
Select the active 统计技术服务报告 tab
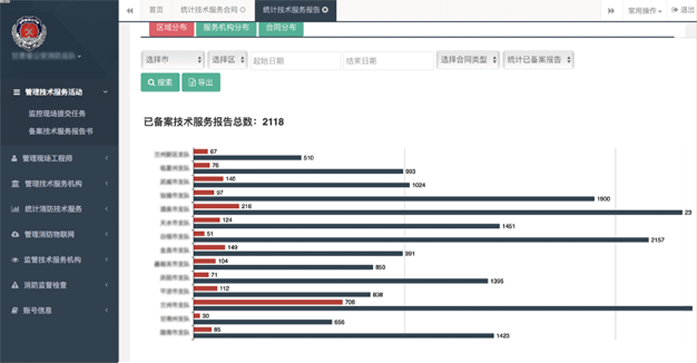296,10
